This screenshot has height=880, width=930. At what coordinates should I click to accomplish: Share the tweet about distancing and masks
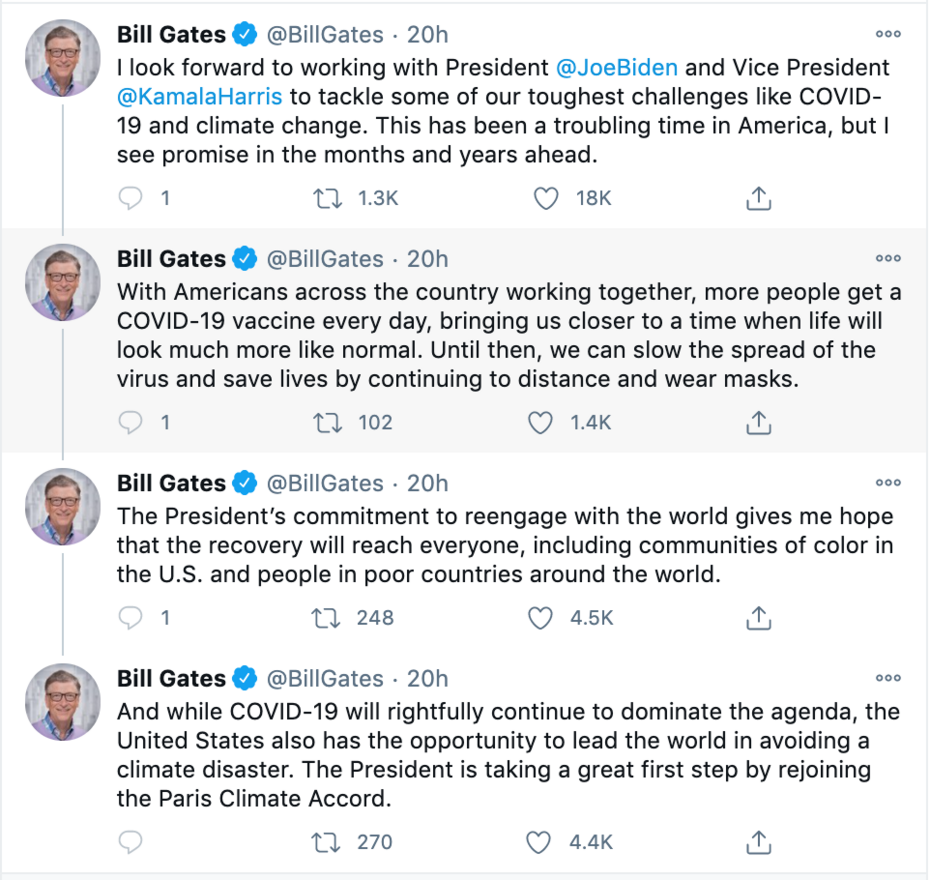click(x=759, y=423)
